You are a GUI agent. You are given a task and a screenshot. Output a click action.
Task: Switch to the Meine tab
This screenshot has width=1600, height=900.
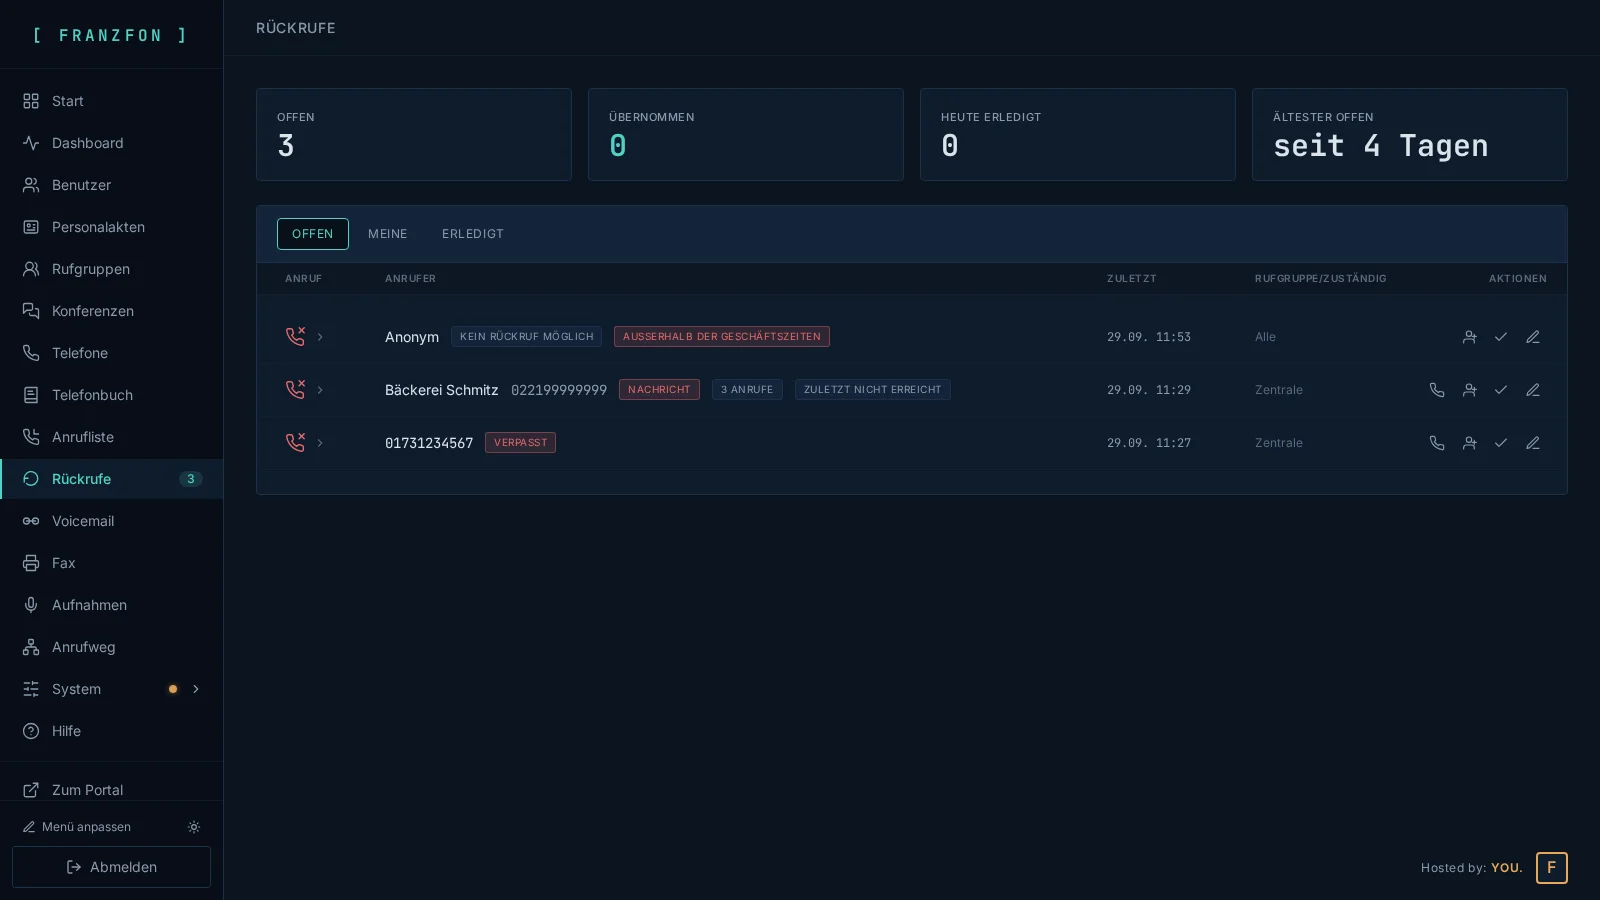[x=388, y=234]
